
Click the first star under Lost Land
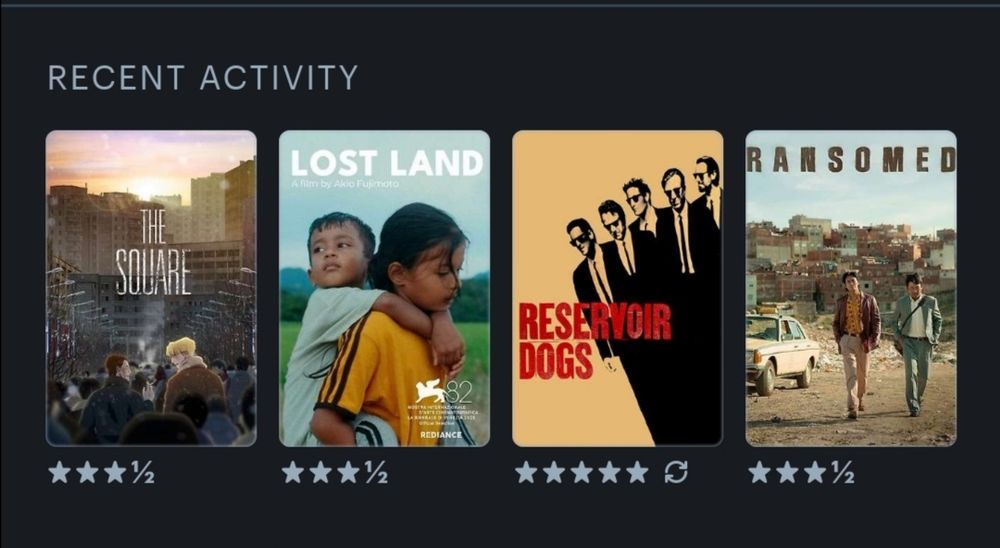[293, 472]
